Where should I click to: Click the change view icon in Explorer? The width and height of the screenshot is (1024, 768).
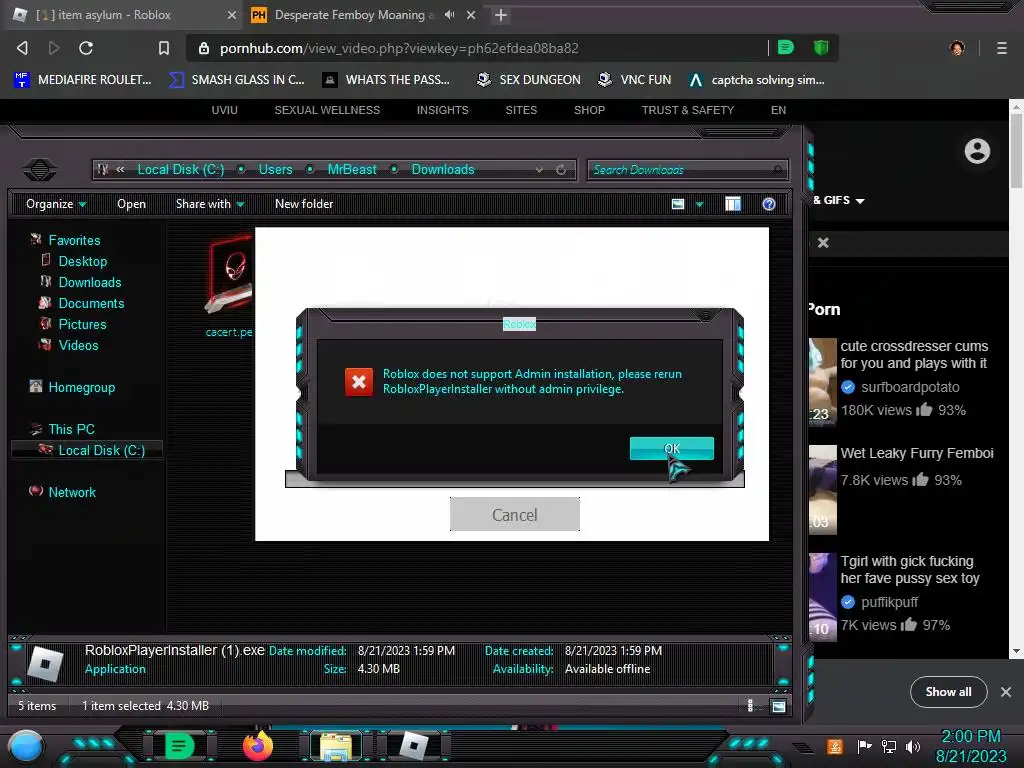pos(678,204)
